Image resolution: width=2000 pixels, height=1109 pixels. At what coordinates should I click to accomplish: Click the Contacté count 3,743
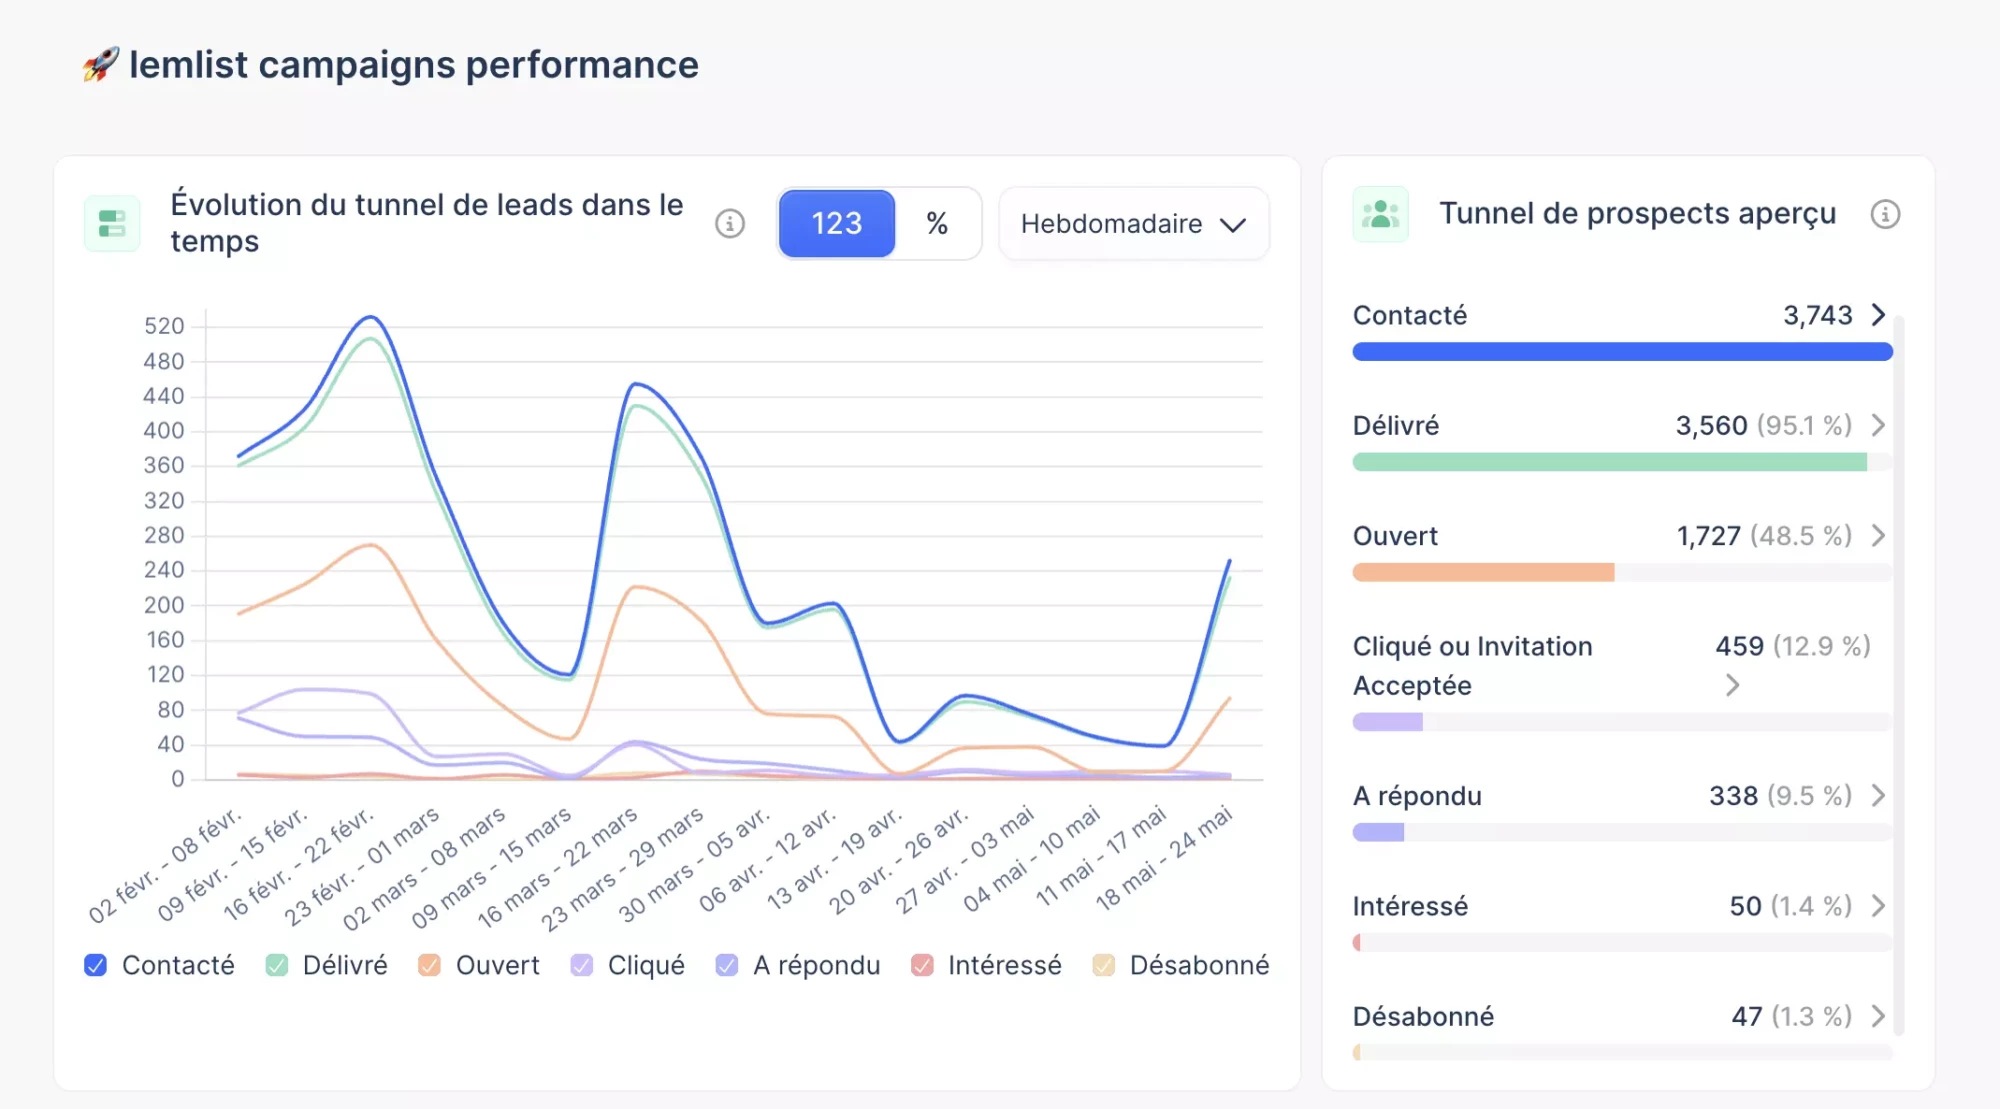1818,315
